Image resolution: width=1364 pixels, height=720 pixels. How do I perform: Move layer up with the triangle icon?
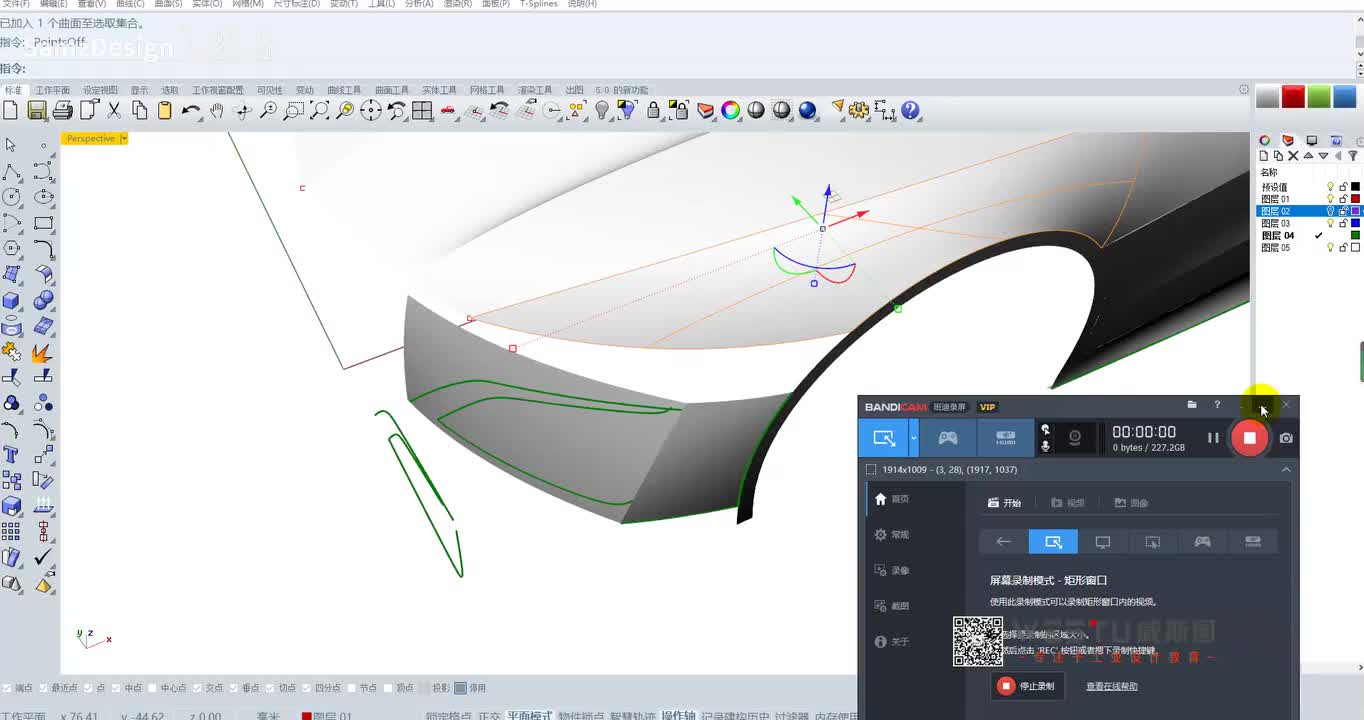pos(1308,156)
